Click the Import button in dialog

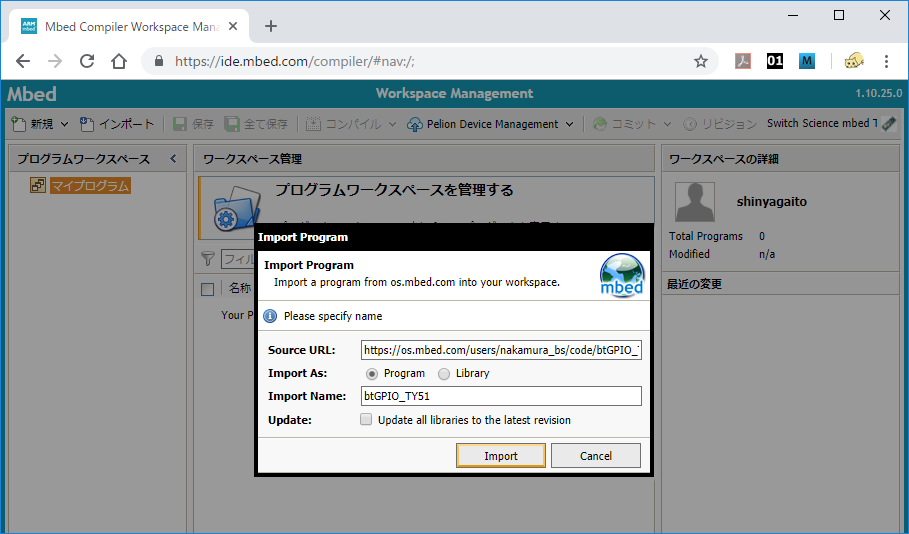pyautogui.click(x=500, y=456)
